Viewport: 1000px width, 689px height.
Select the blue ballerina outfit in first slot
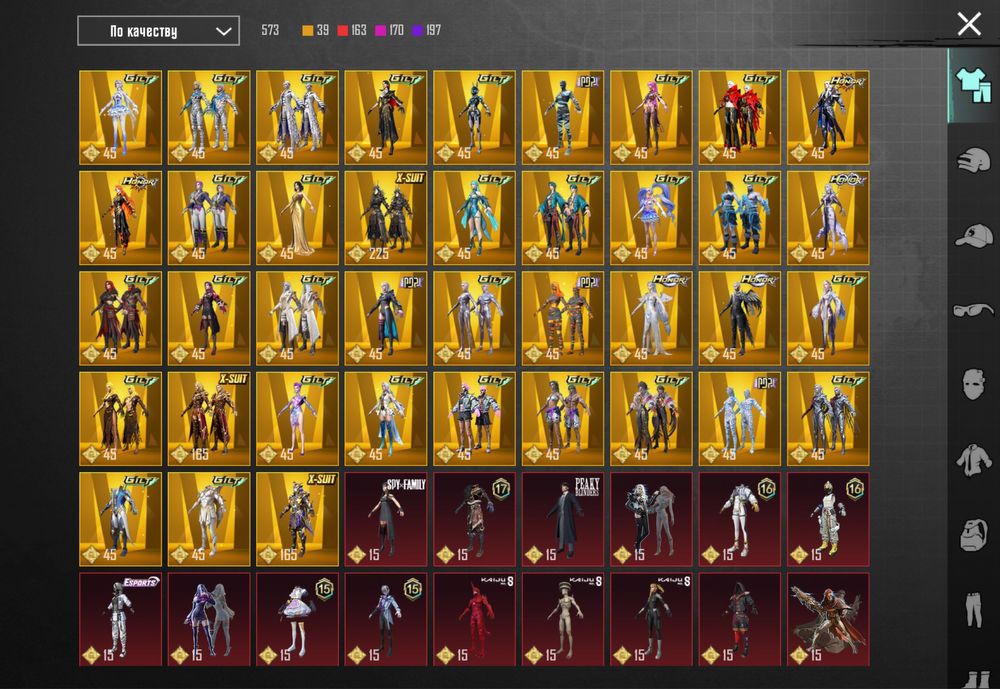tap(121, 117)
